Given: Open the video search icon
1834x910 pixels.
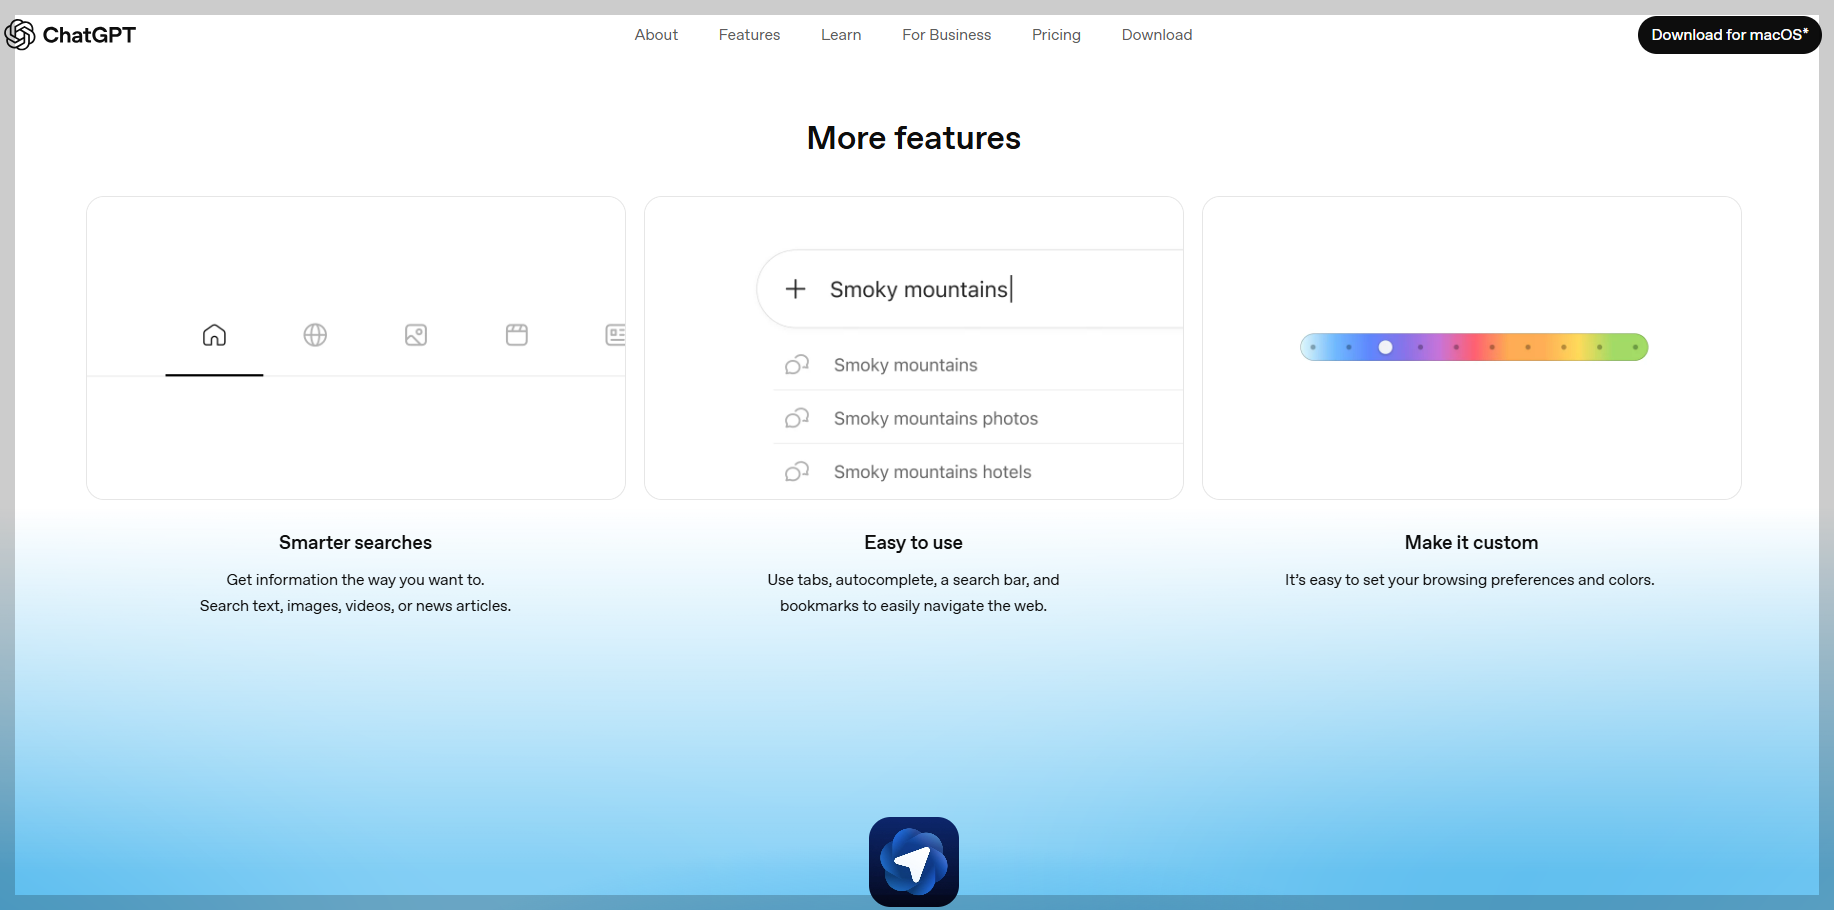Looking at the screenshot, I should (517, 335).
